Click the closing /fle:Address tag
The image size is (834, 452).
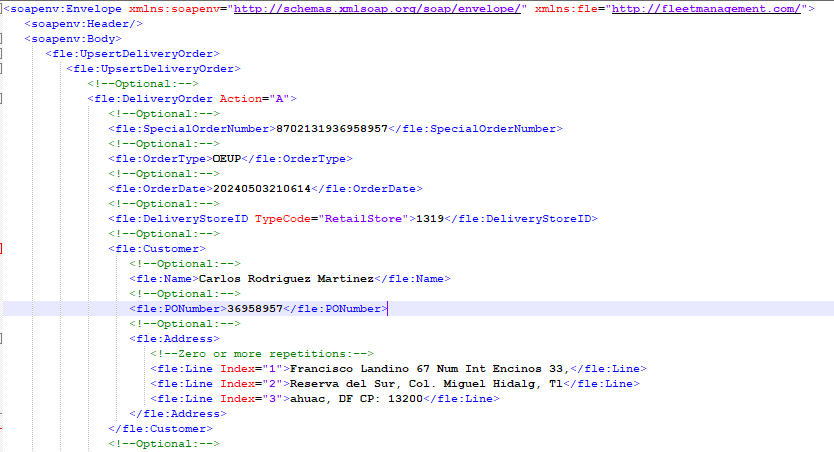click(178, 414)
